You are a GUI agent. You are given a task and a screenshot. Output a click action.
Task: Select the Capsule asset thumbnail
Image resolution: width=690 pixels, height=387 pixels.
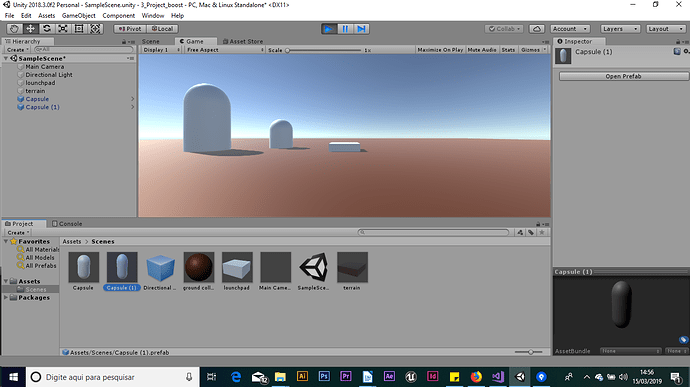tap(83, 267)
